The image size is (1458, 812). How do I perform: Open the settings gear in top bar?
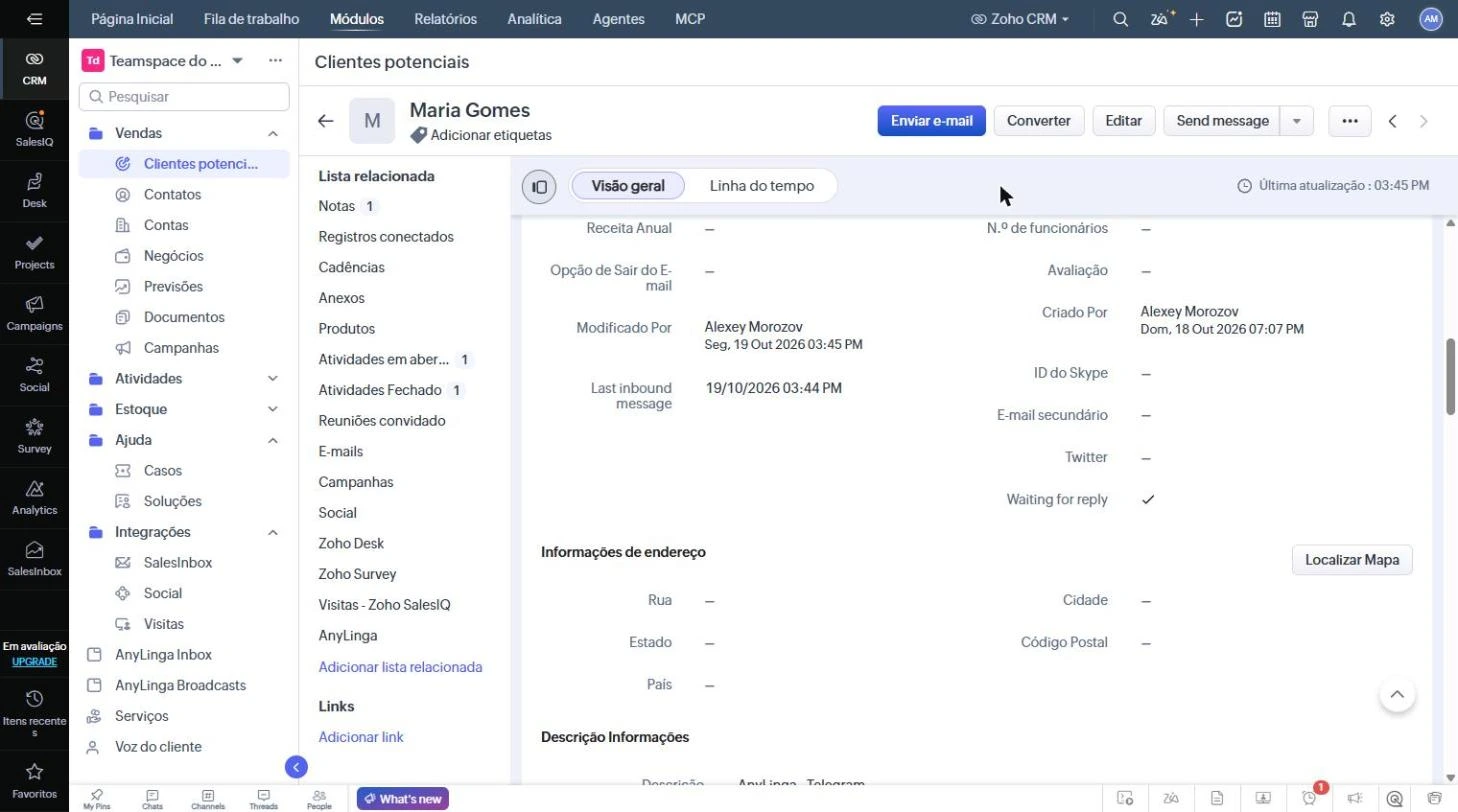pyautogui.click(x=1387, y=19)
